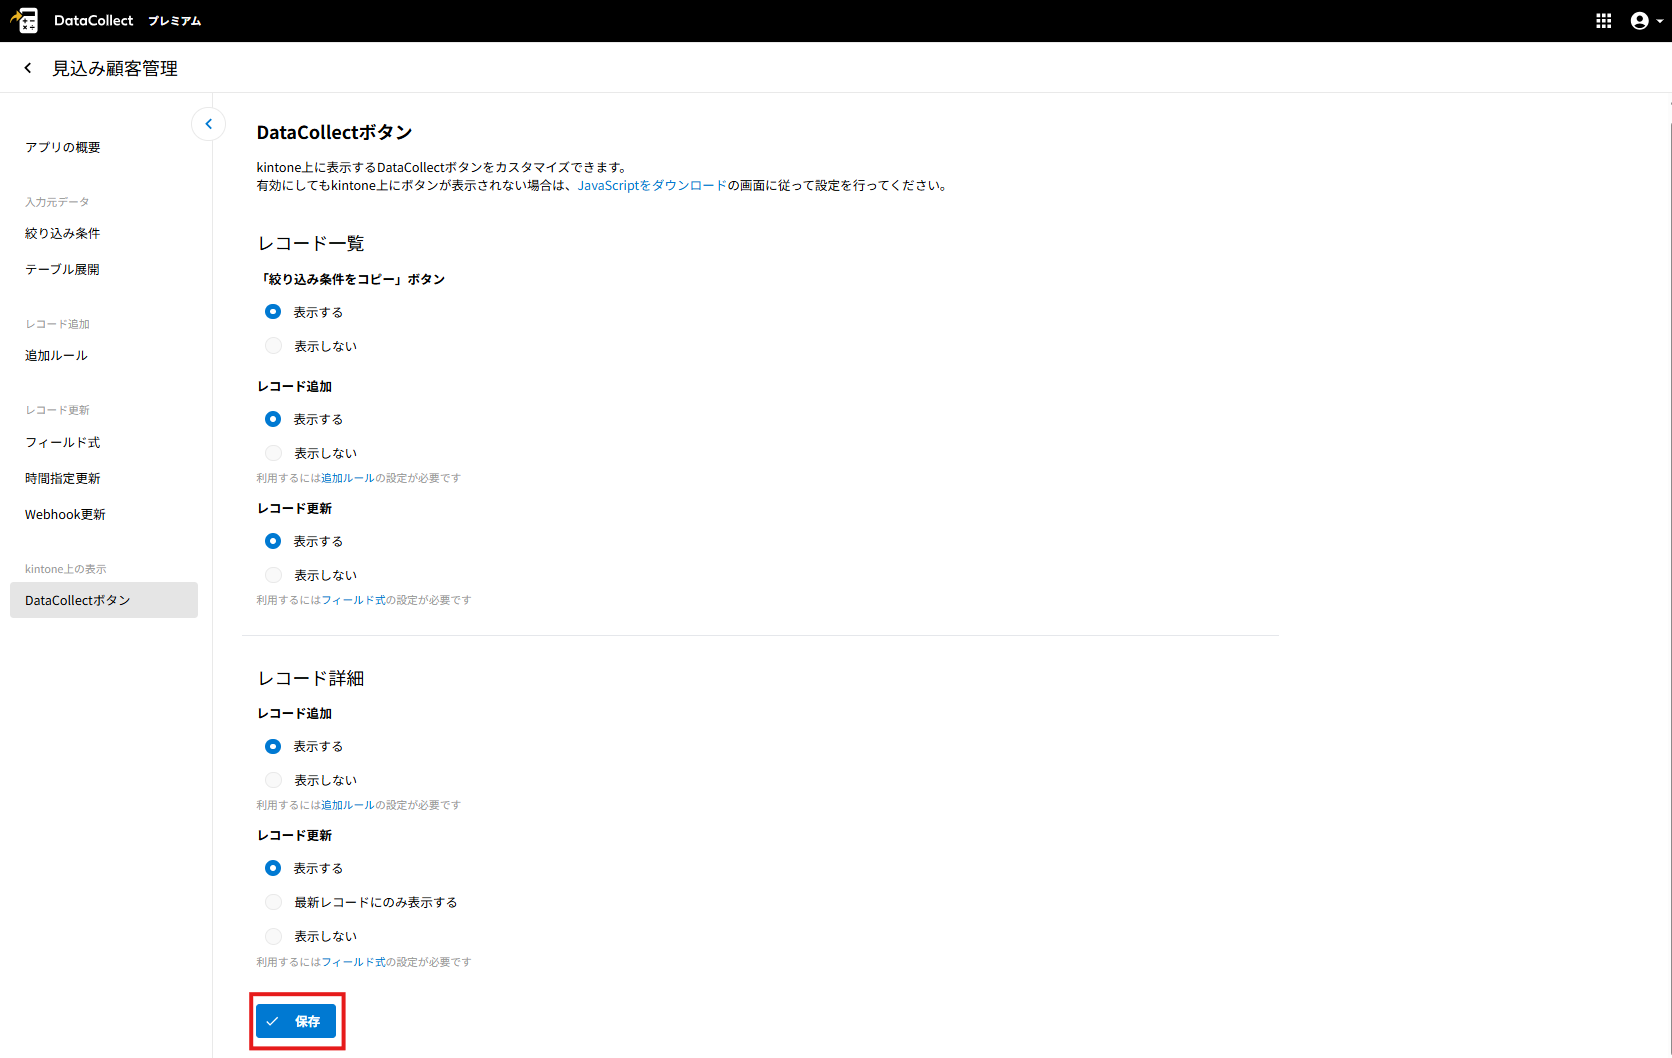The width and height of the screenshot is (1672, 1058).
Task: Open 追加ルール link under レコード一覧 レコード追加
Action: (348, 478)
